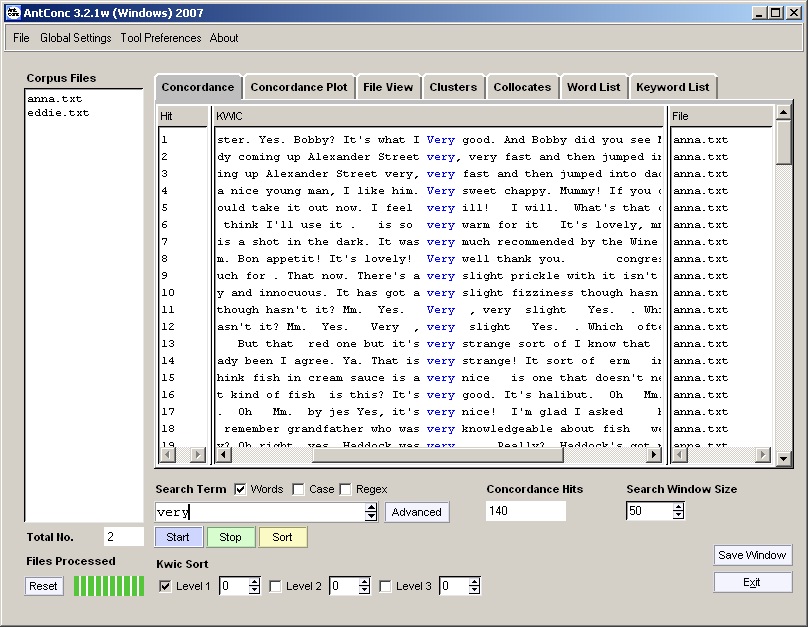Enable the Regex search checkbox
808x627 pixels.
pyautogui.click(x=346, y=489)
